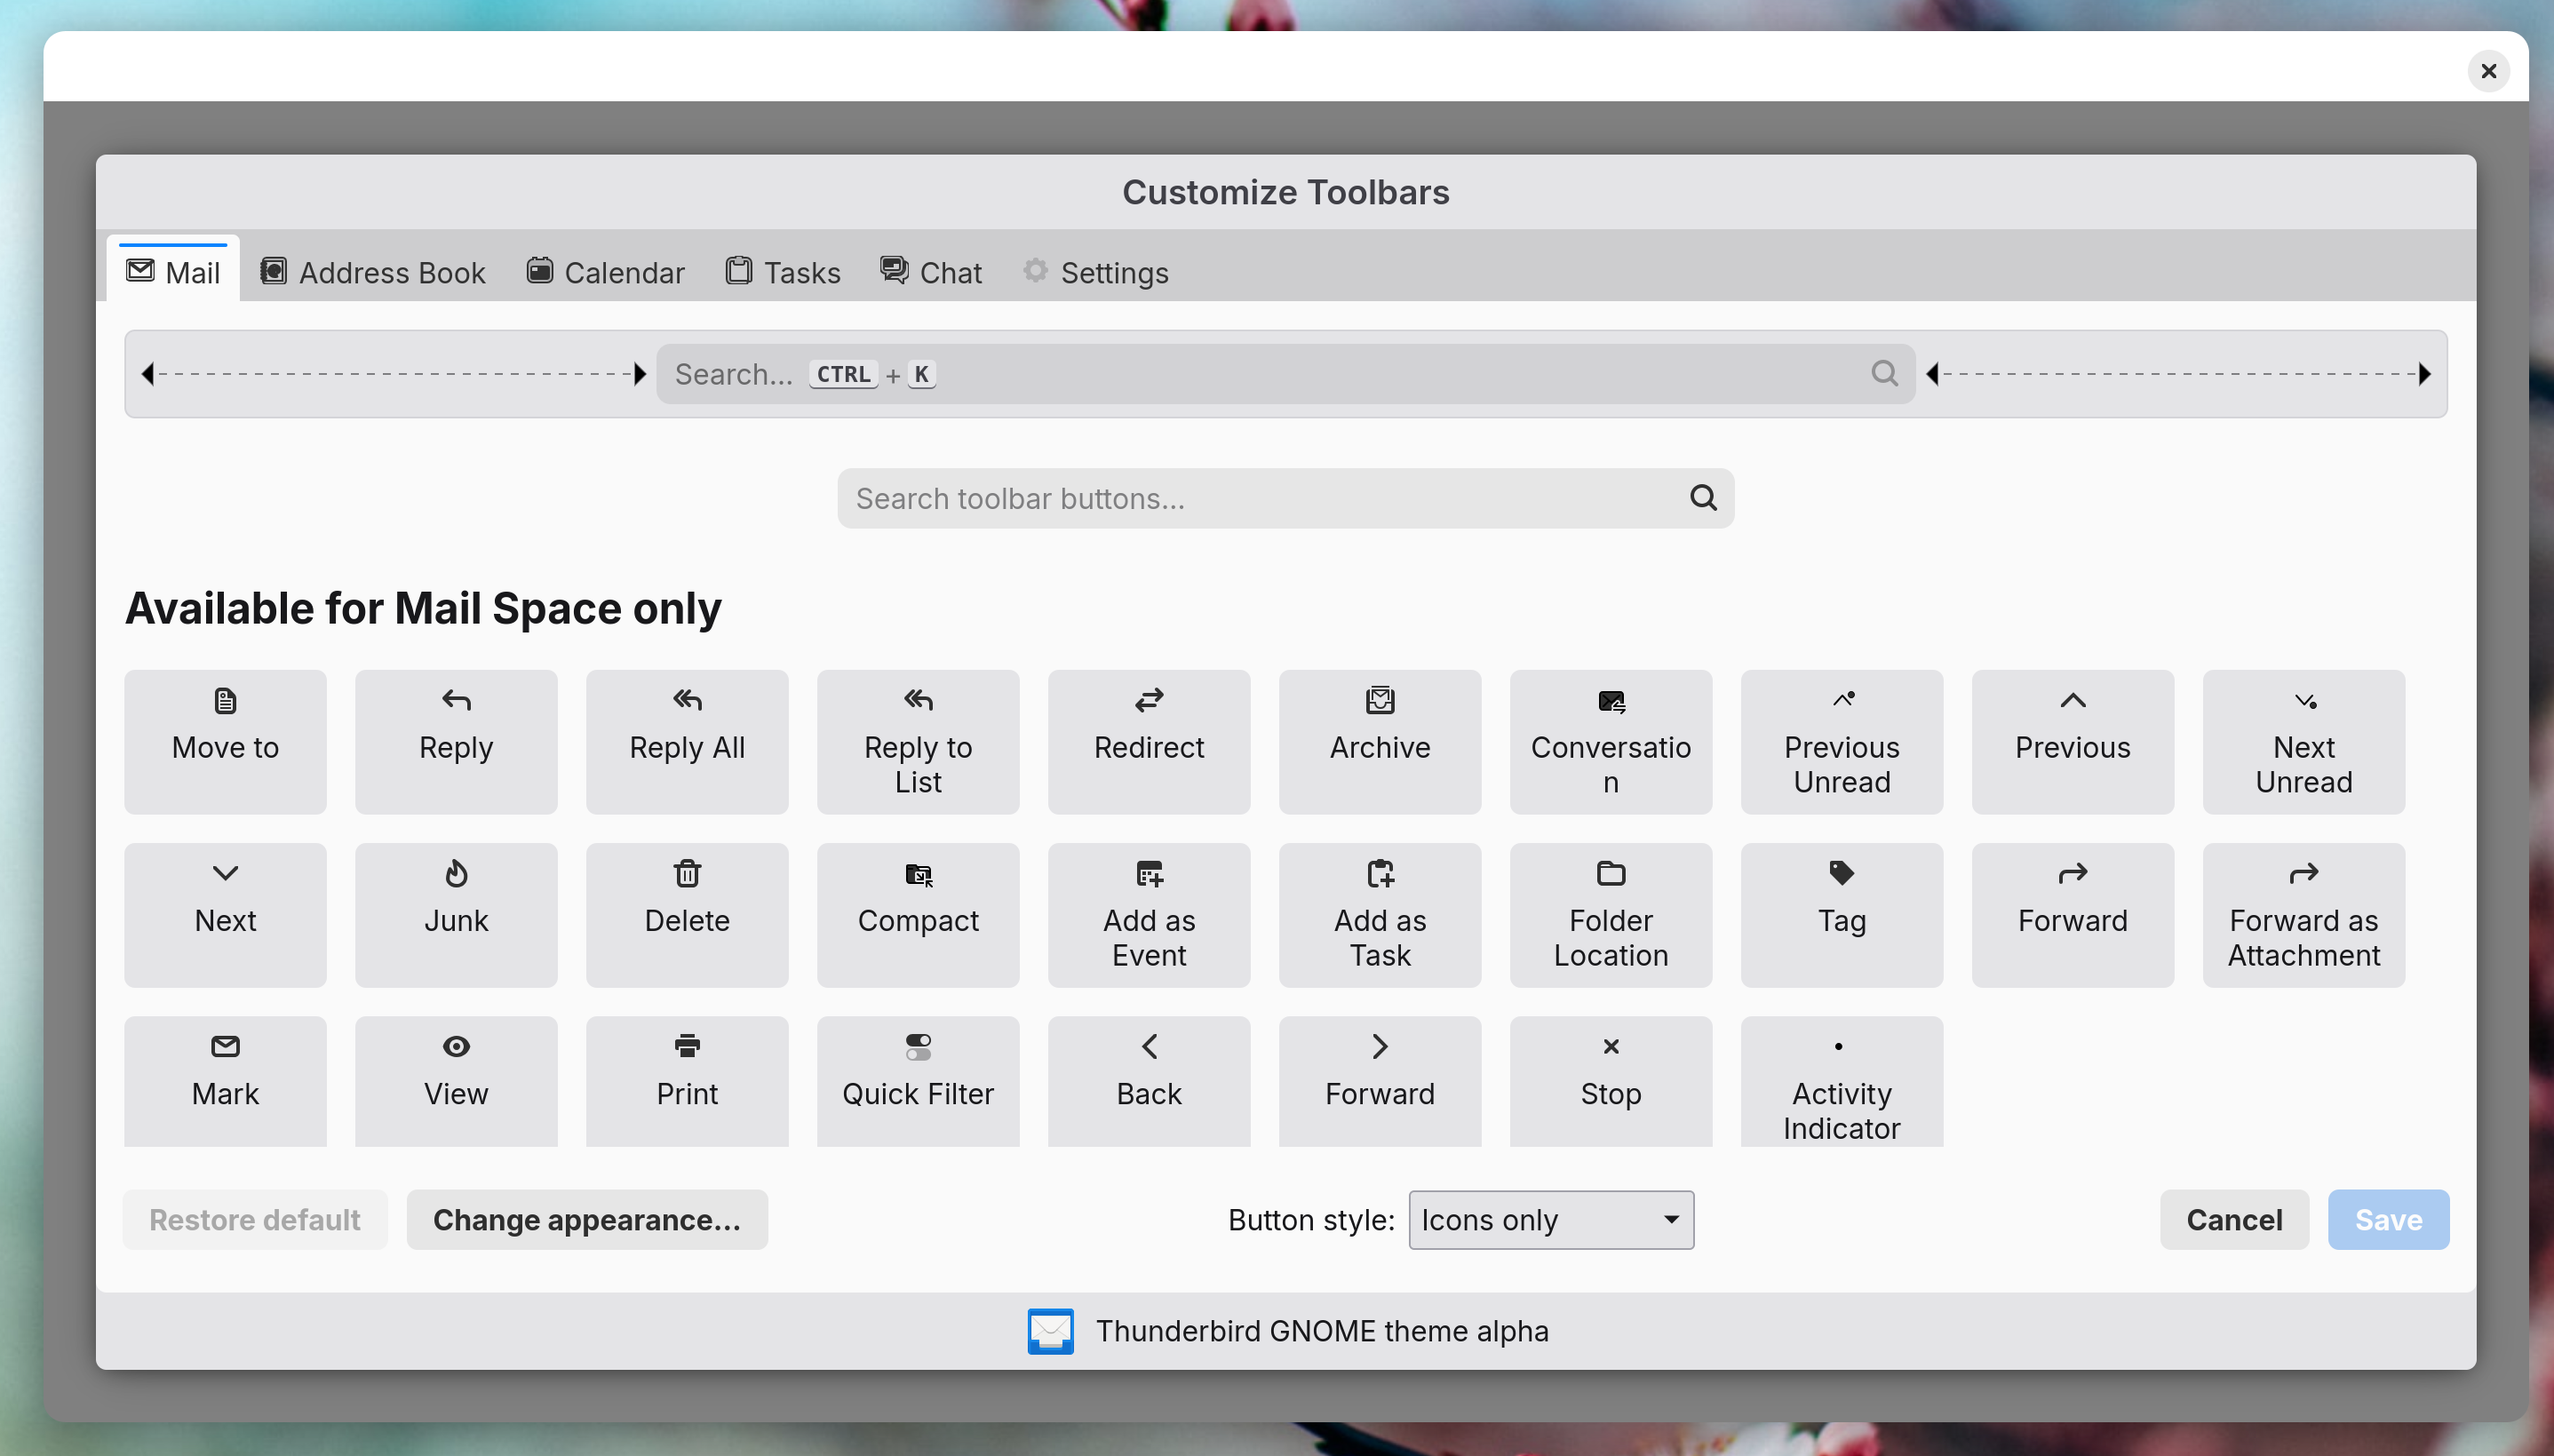Viewport: 2554px width, 1456px height.
Task: Open Change appearance options
Action: click(x=587, y=1220)
